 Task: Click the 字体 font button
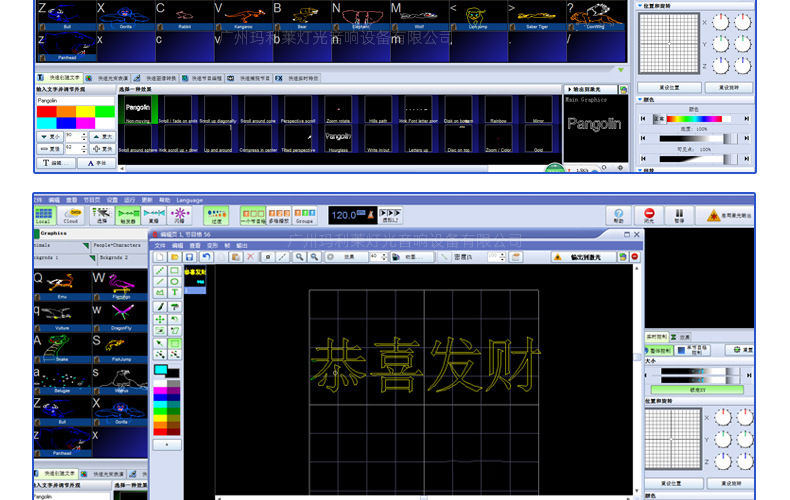pos(97,163)
